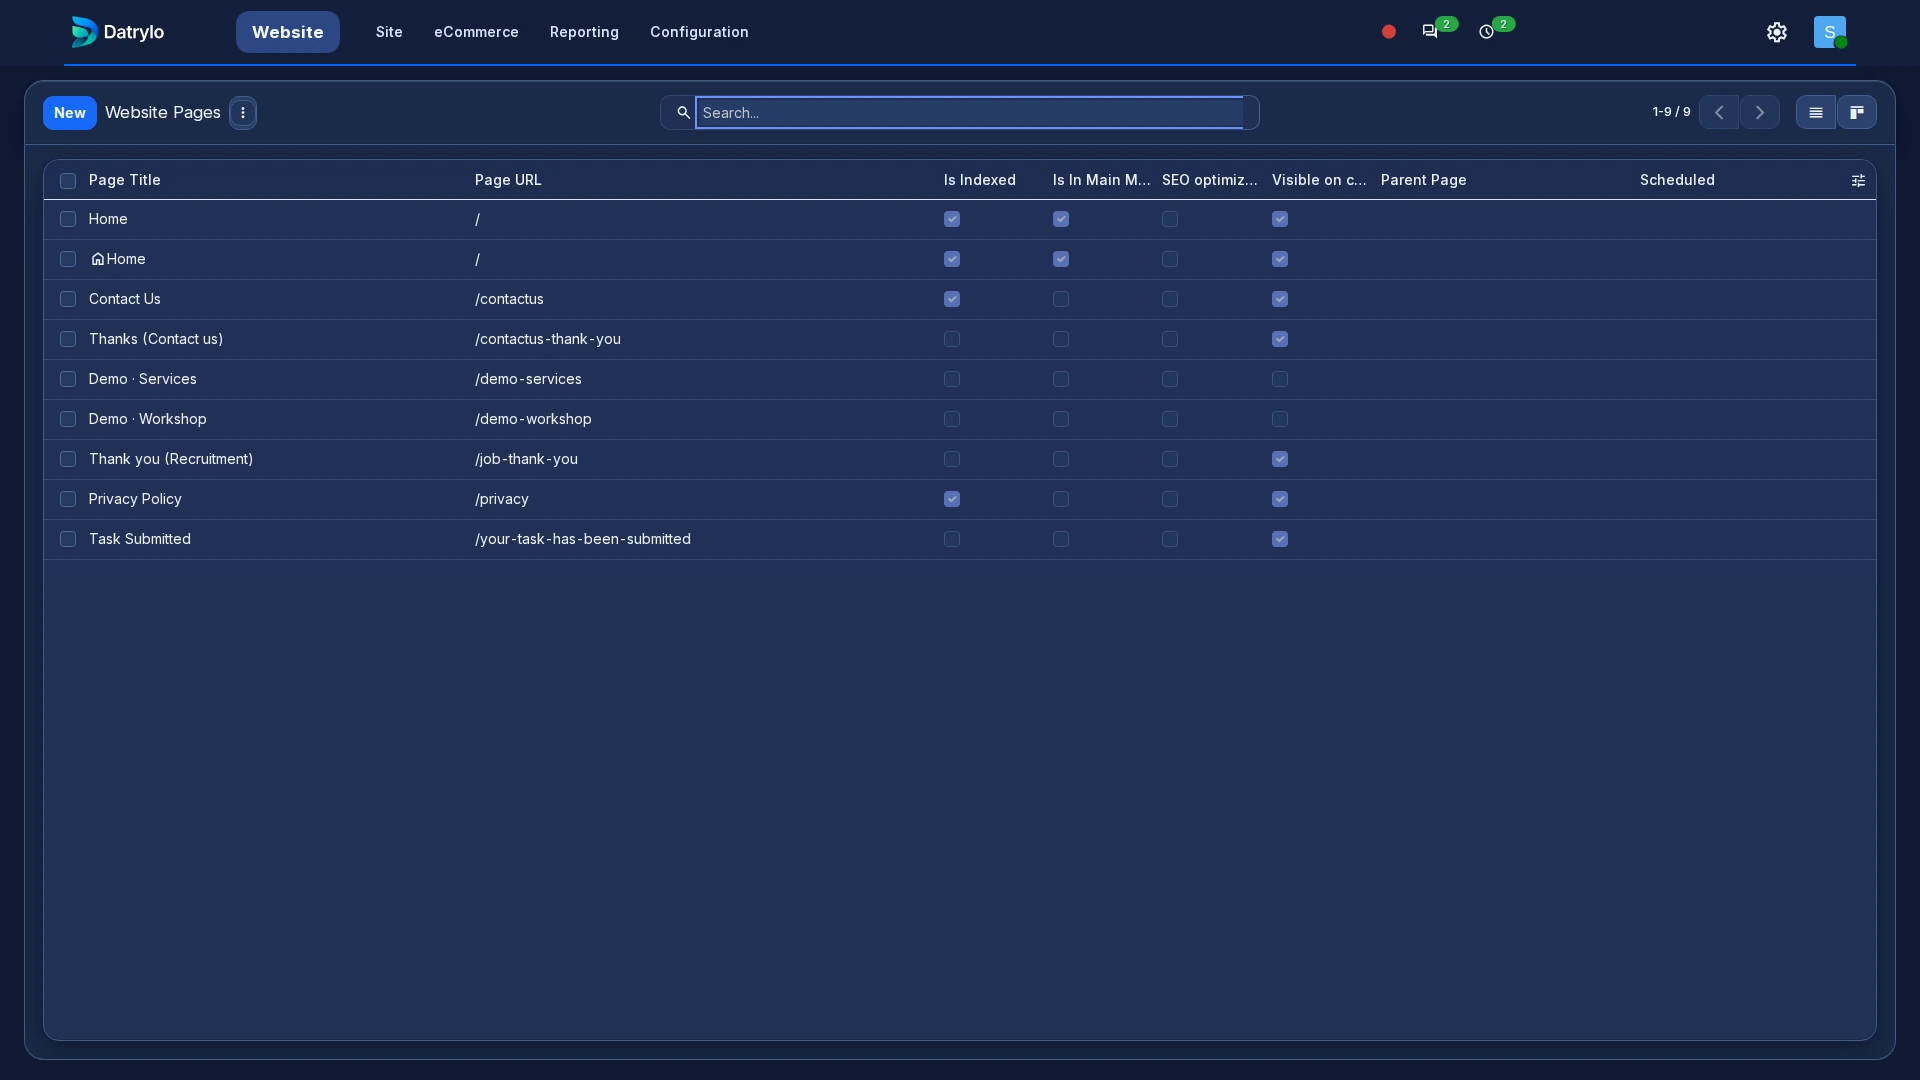Toggle Is Indexed for Thanks (Contact us)
Viewport: 1920px width, 1080px height.
pyautogui.click(x=952, y=339)
